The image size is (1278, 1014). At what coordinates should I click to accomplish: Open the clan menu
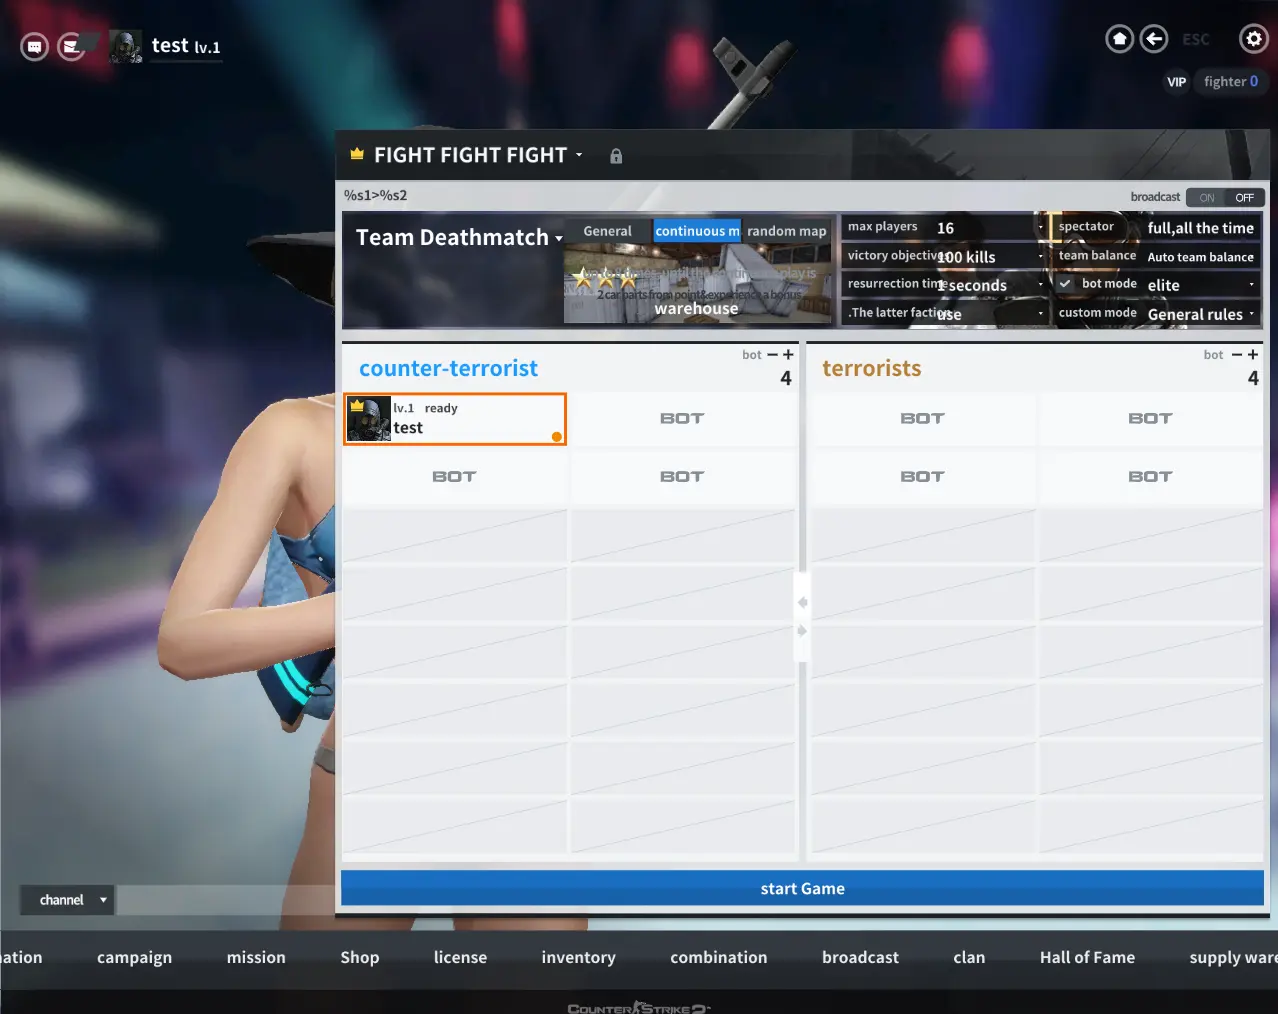[x=969, y=958]
